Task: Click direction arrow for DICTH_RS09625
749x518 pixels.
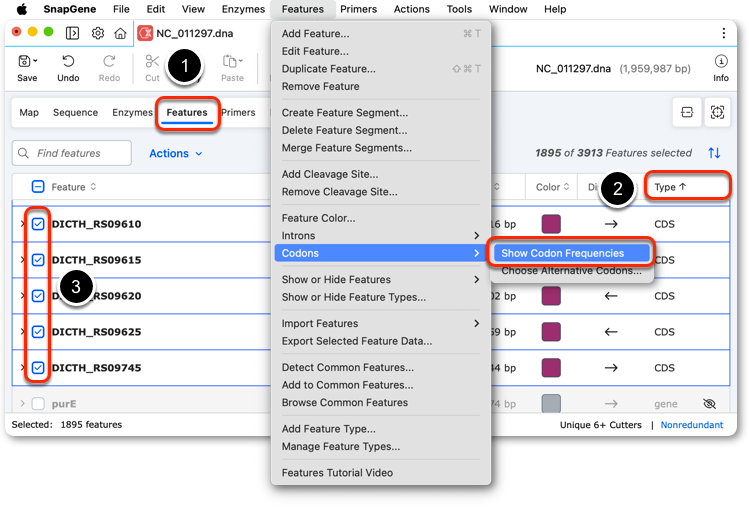Action: (x=611, y=332)
